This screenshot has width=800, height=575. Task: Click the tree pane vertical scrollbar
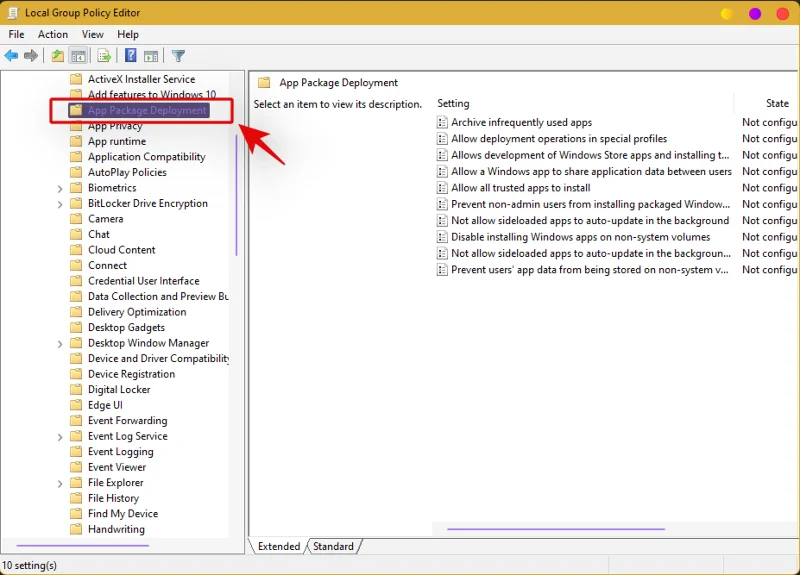(x=236, y=195)
